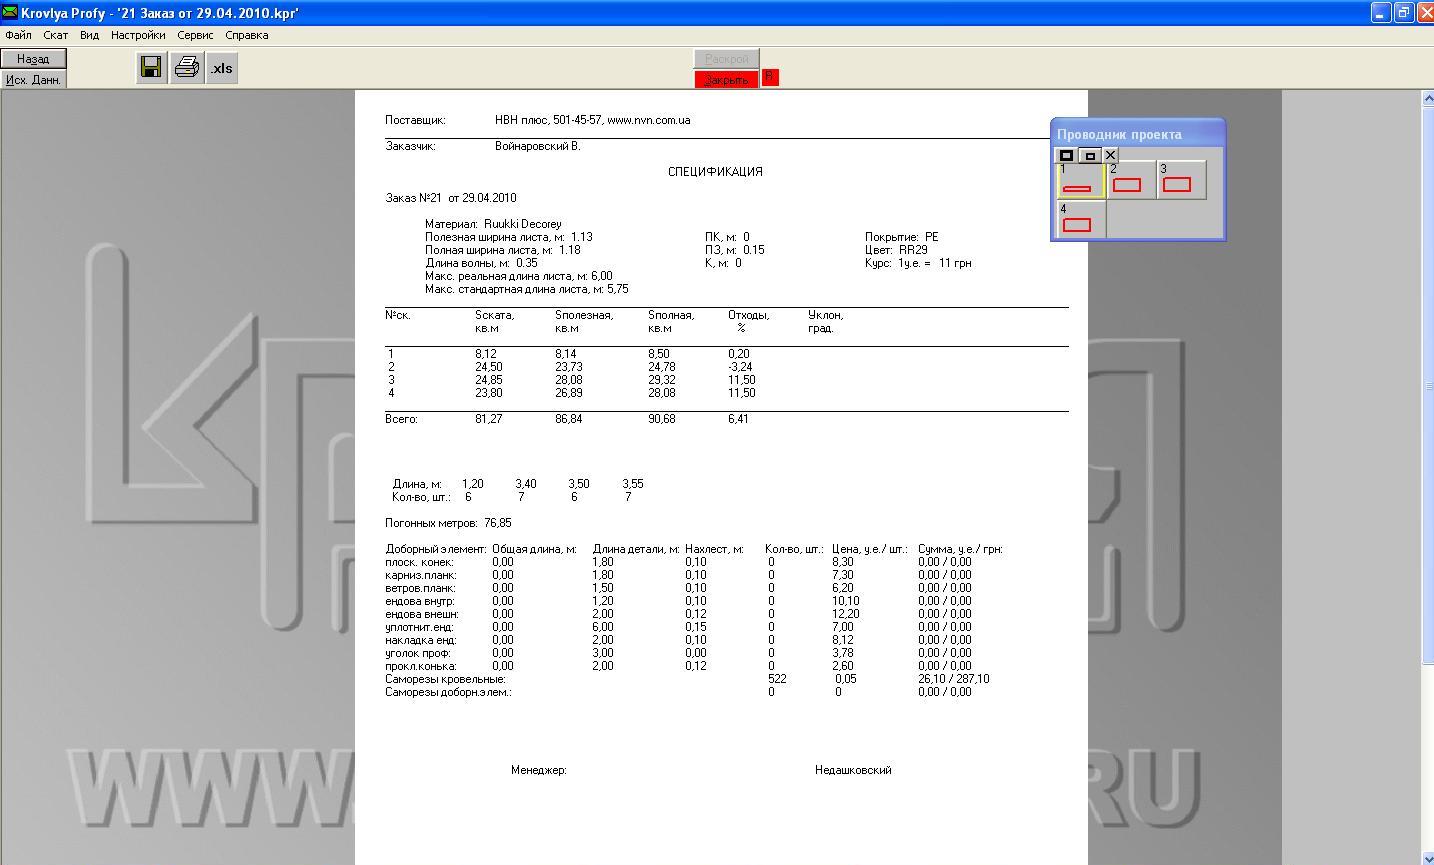Image resolution: width=1434 pixels, height=865 pixels.
Task: Click price 12,20 in ендова внешн row
Action: point(846,614)
